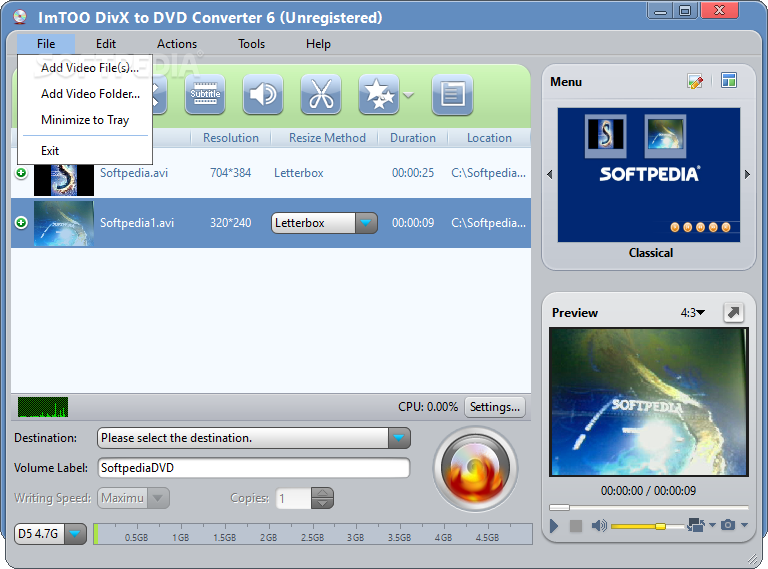The image size is (768, 569).
Task: Select the Clip scissors tool
Action: click(x=321, y=94)
